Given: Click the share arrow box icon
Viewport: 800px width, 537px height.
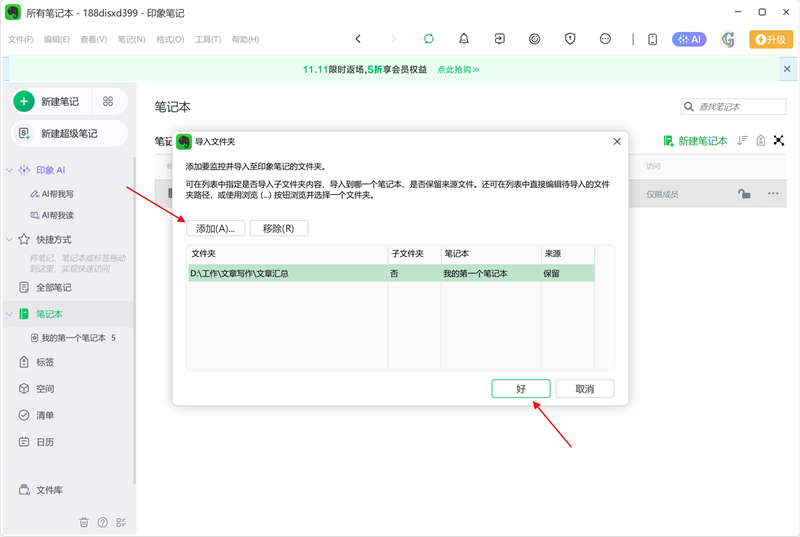Looking at the screenshot, I should pyautogui.click(x=499, y=39).
